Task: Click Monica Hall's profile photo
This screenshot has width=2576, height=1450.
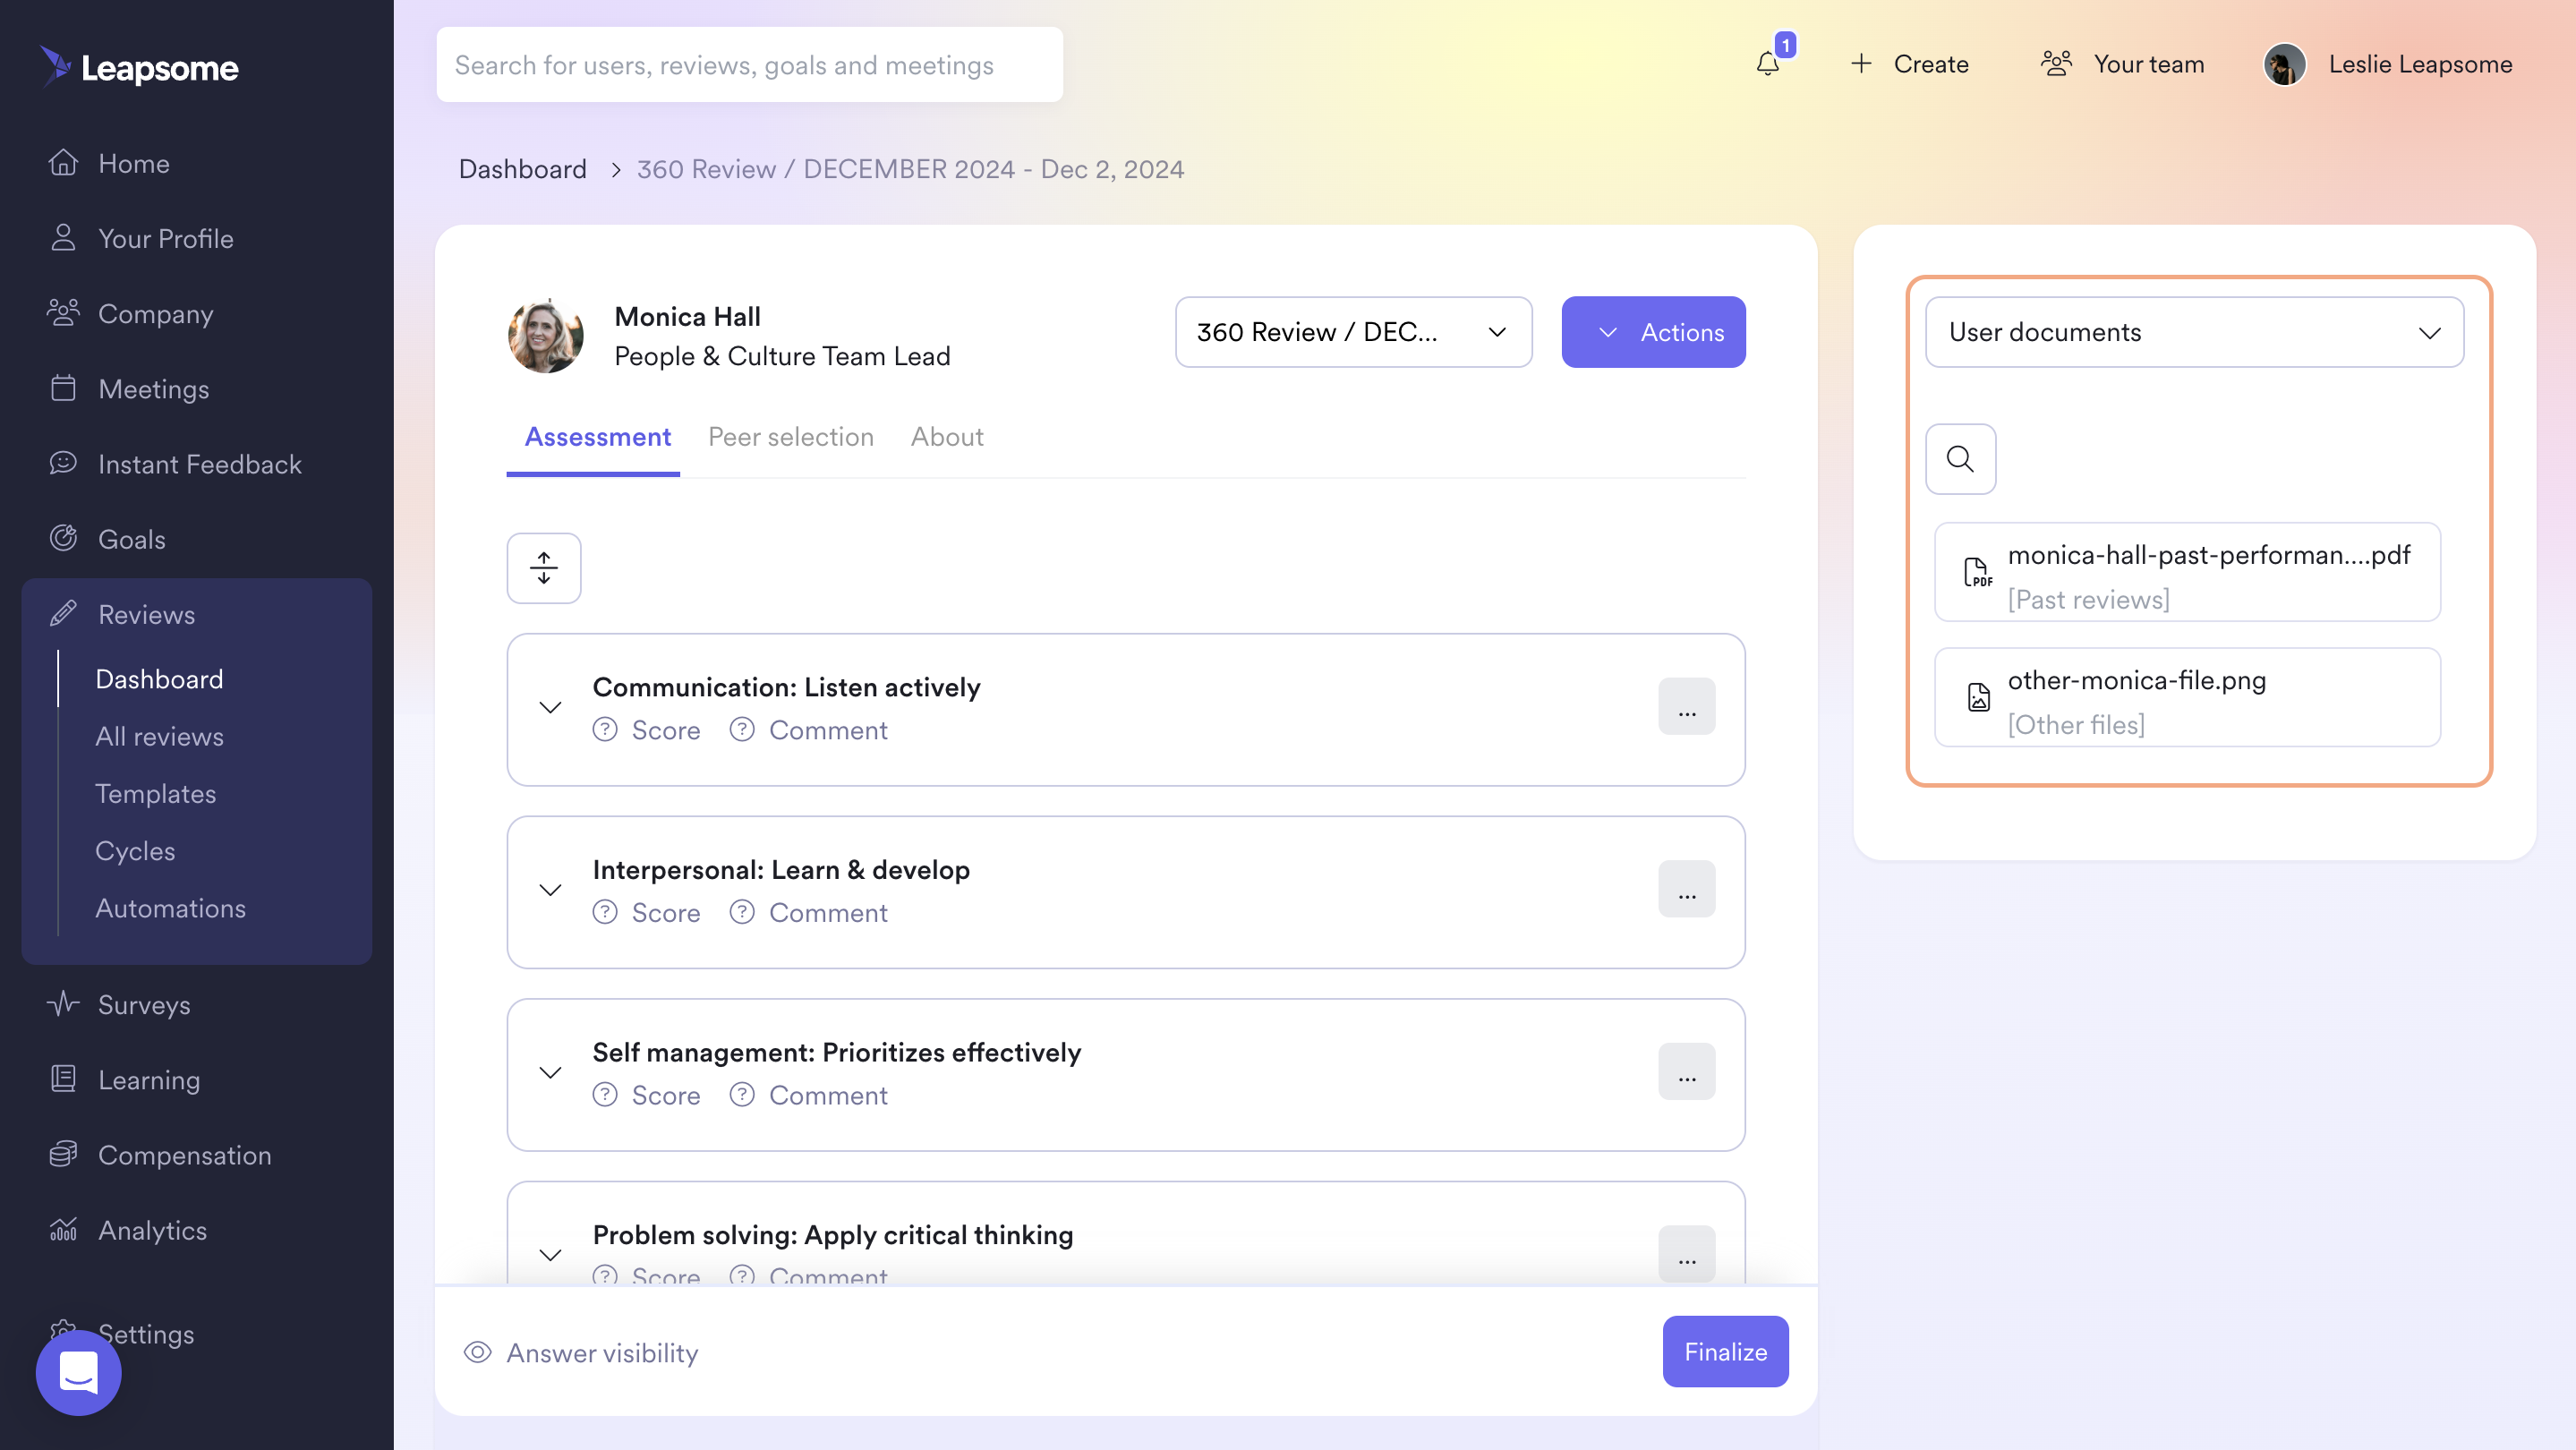Action: point(545,336)
